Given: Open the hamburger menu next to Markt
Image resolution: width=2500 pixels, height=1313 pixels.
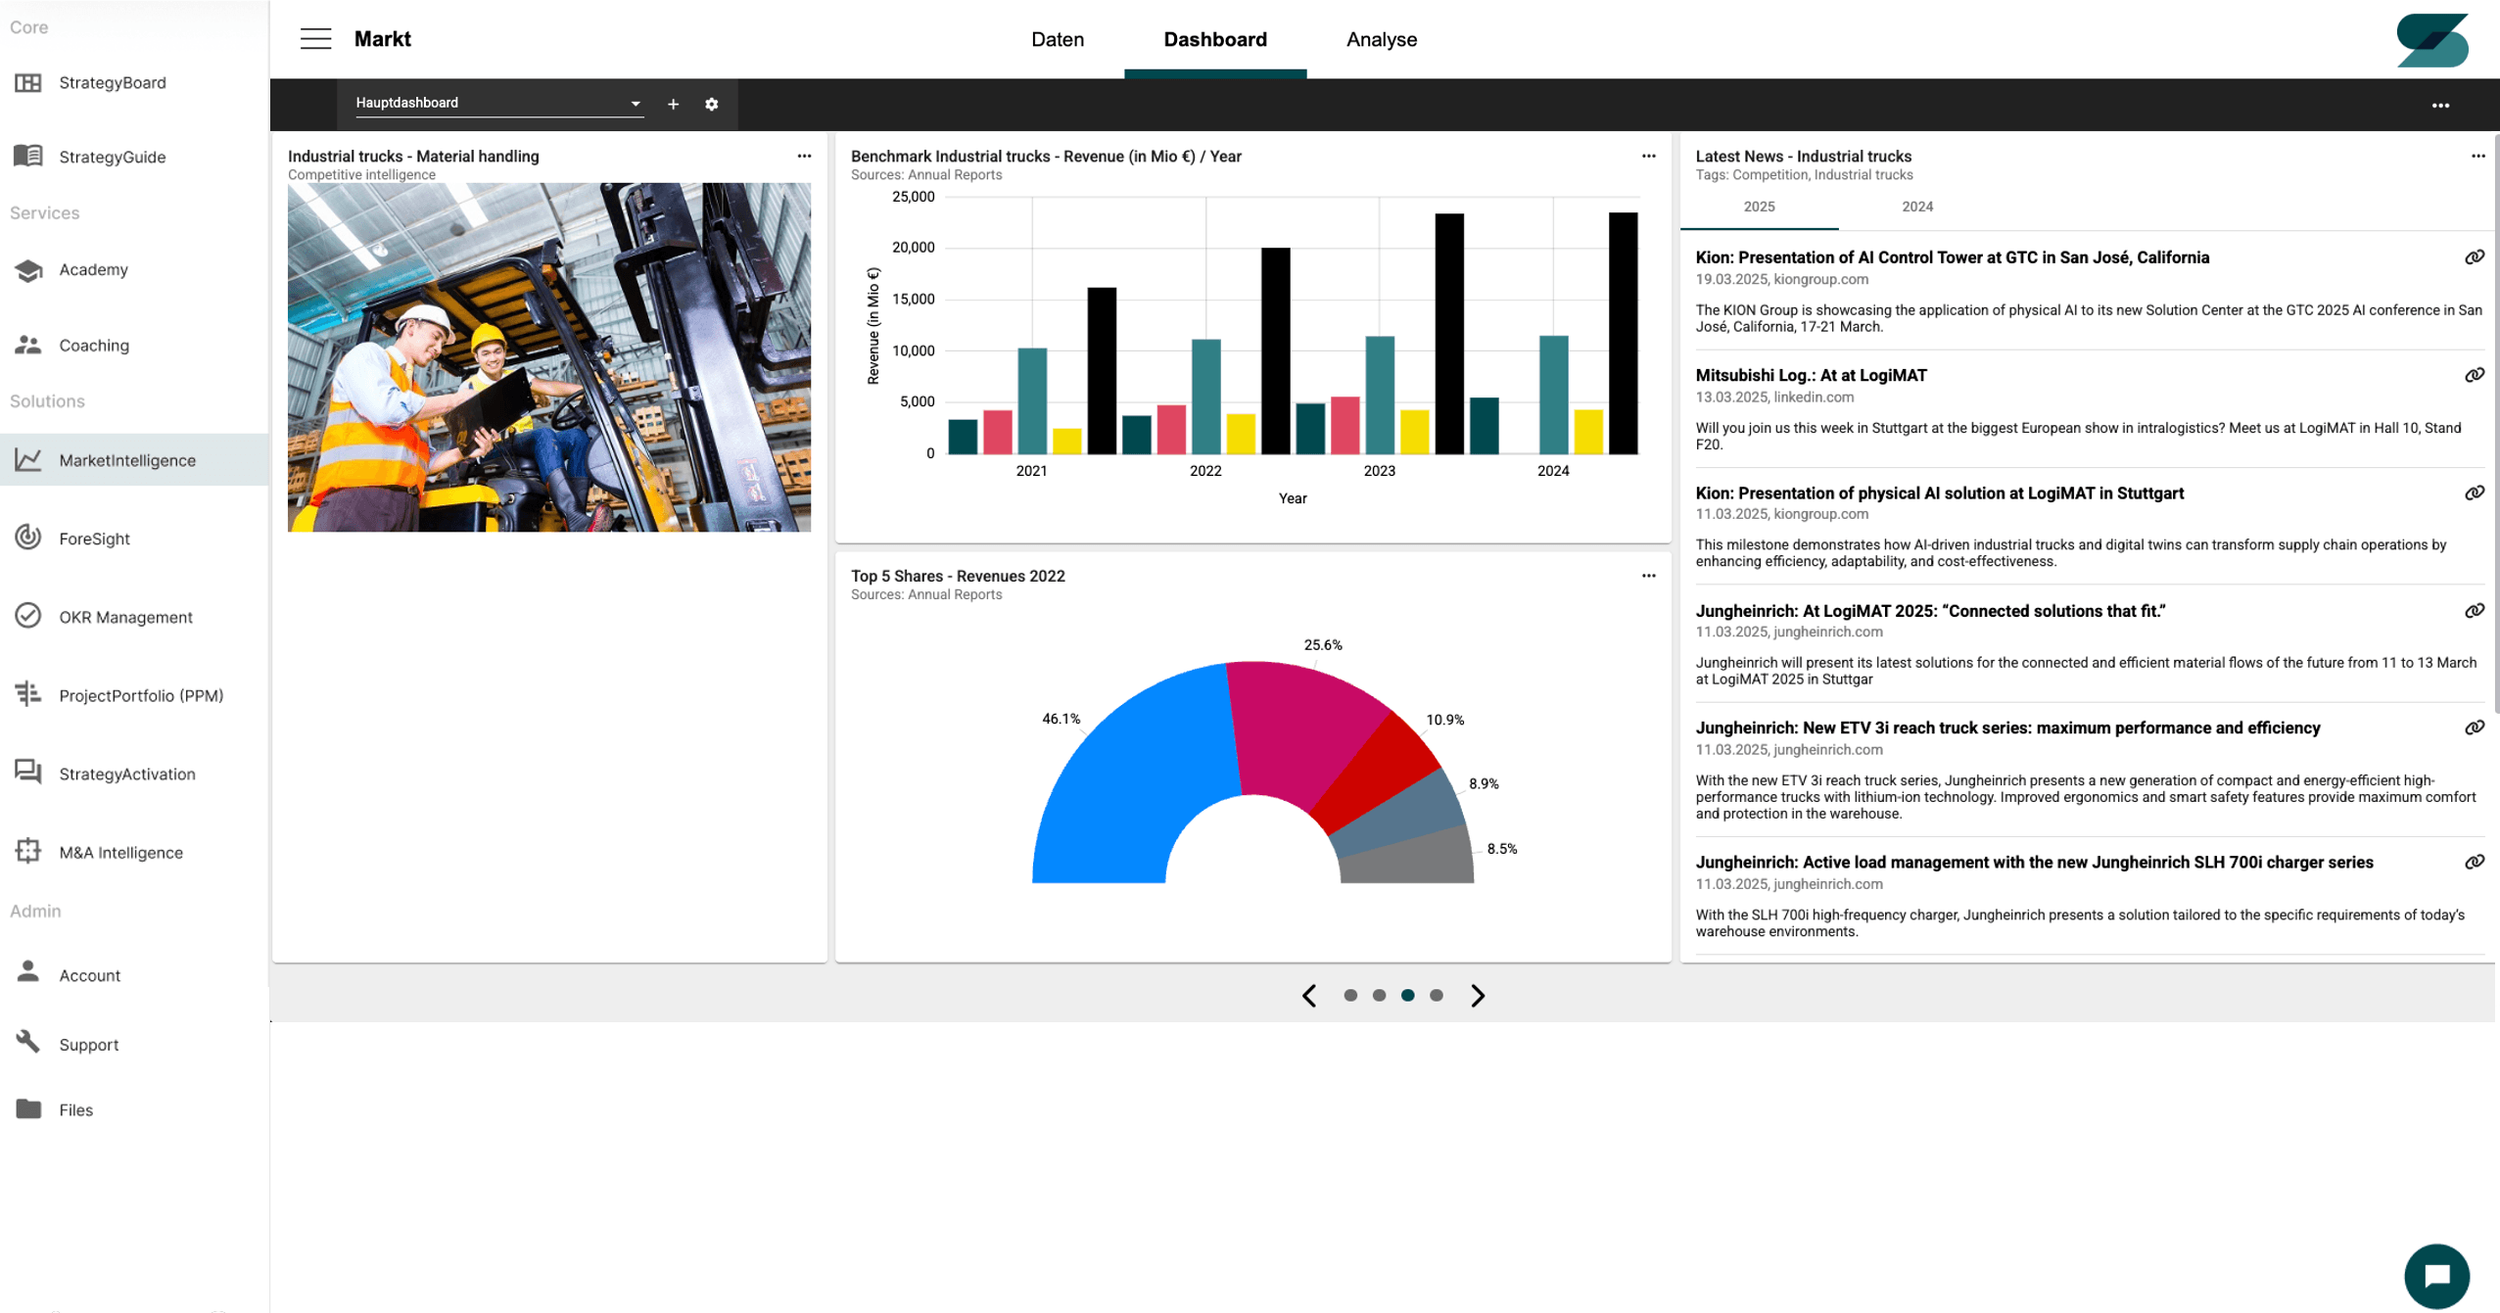Looking at the screenshot, I should point(315,38).
